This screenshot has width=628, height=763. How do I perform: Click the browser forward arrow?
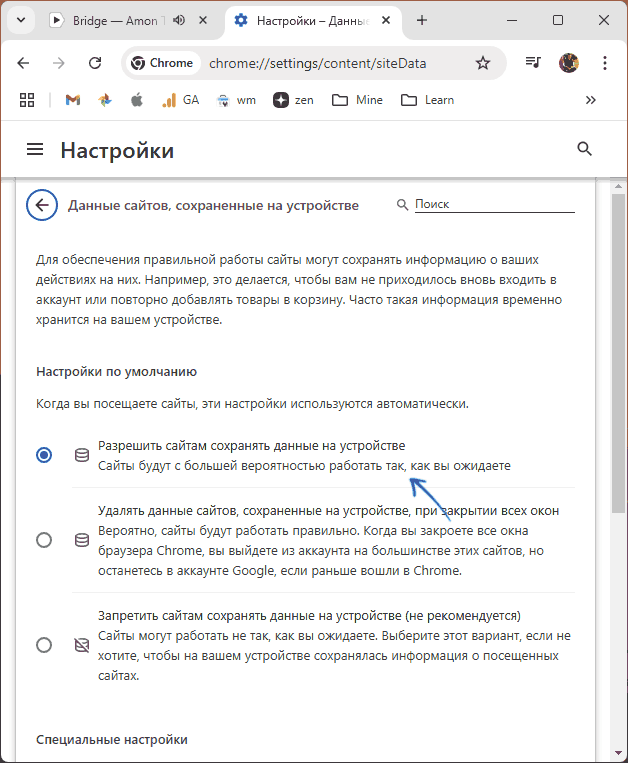coord(59,63)
